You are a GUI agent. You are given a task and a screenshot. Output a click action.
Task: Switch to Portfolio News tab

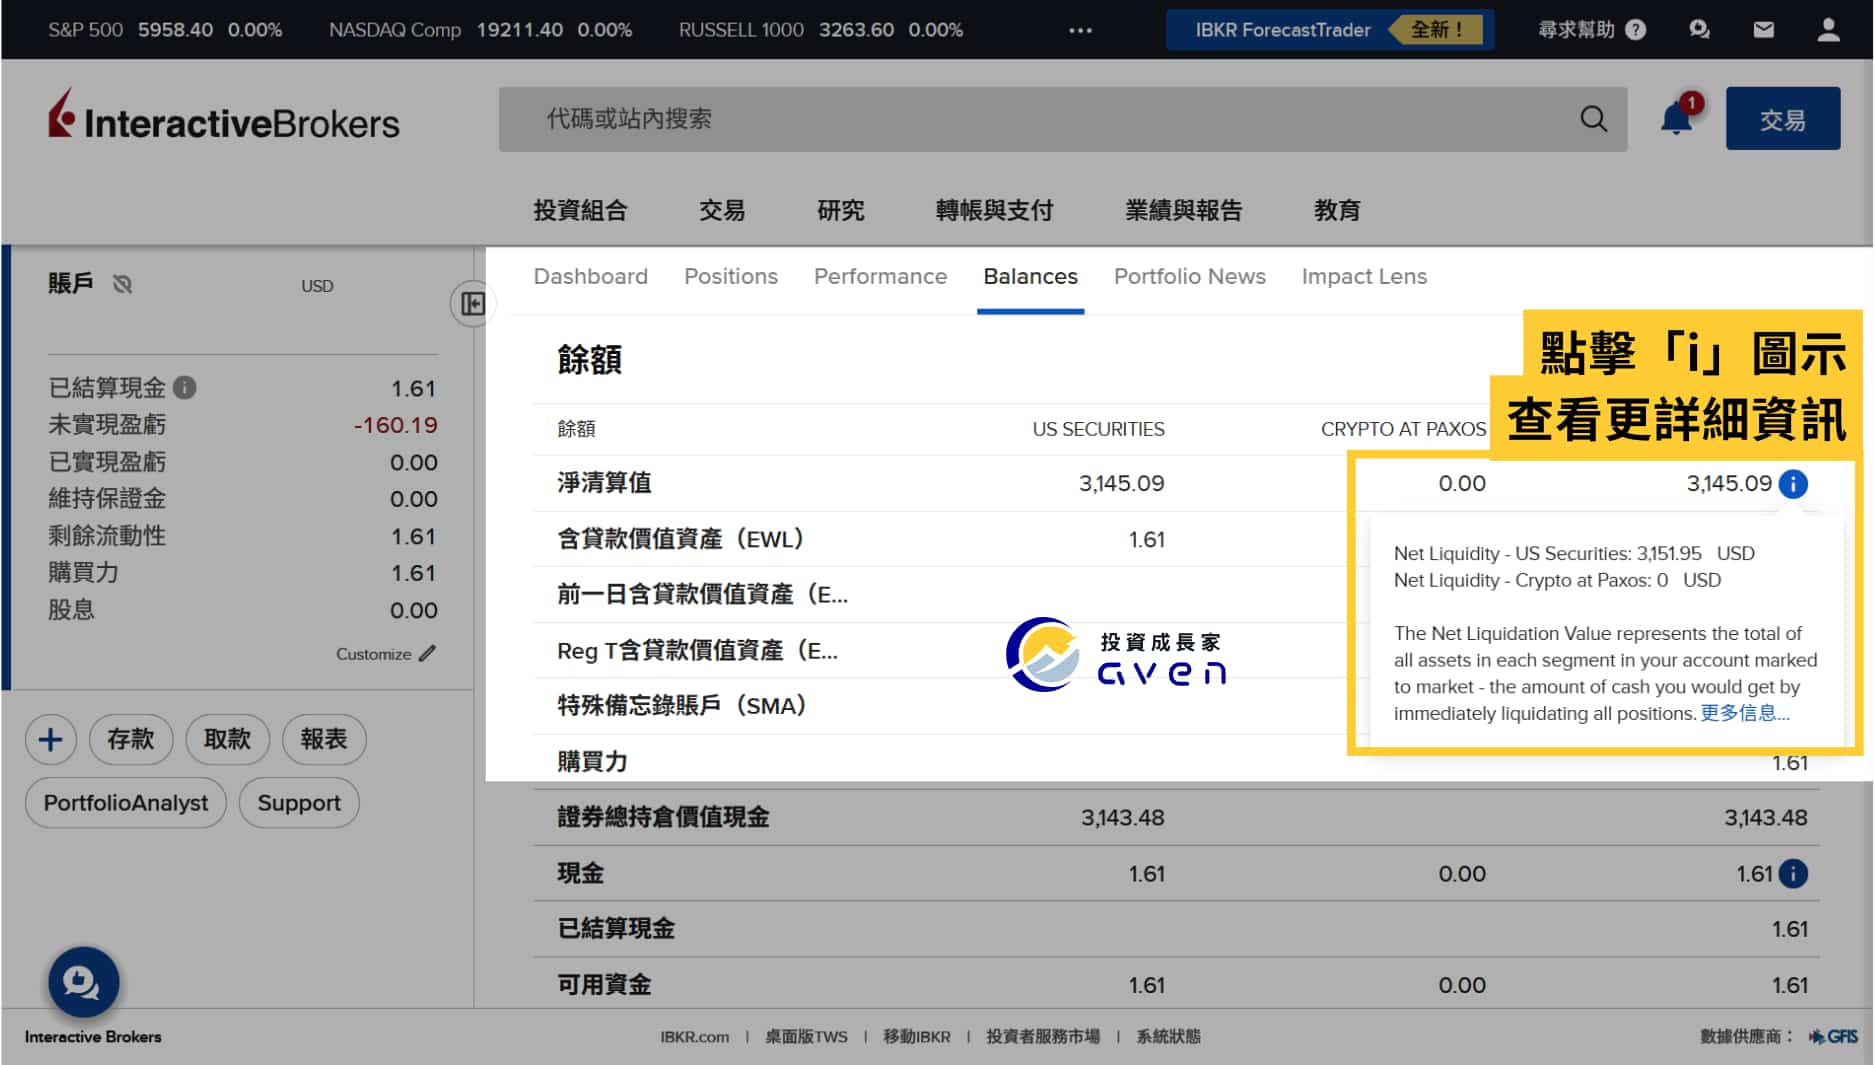coord(1189,276)
